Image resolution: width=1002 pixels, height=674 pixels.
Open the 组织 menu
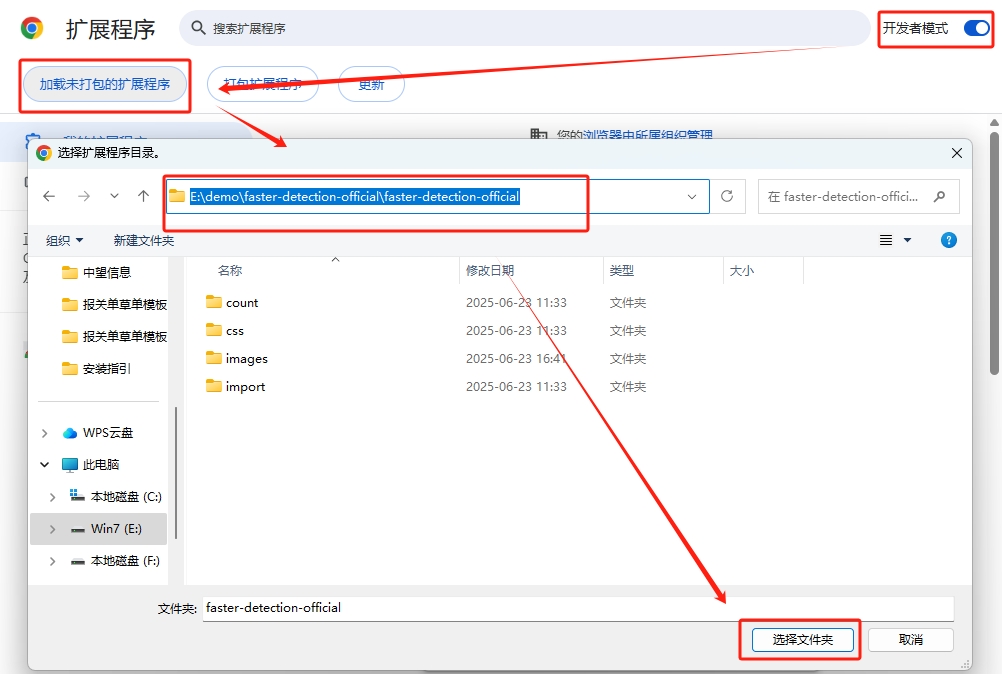[65, 241]
